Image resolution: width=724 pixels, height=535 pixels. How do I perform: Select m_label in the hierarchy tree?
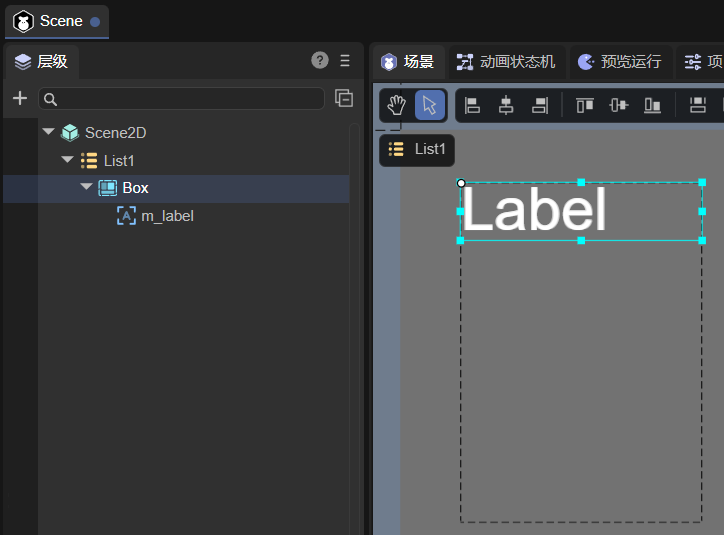[x=166, y=215]
